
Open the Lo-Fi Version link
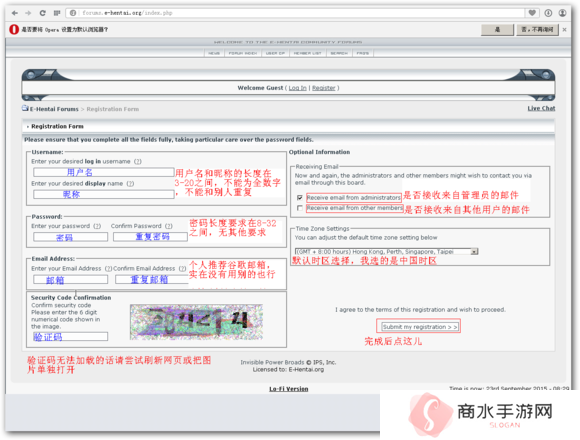coord(289,389)
